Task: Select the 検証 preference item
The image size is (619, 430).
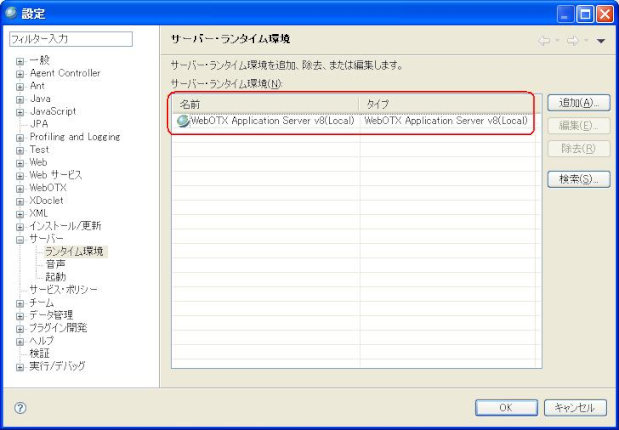Action: tap(40, 353)
